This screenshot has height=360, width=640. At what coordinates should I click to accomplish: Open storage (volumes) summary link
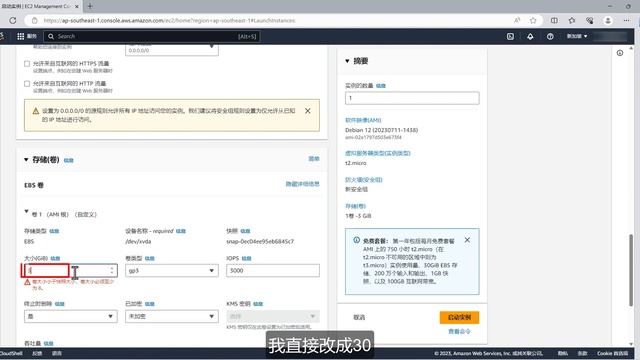click(356, 206)
